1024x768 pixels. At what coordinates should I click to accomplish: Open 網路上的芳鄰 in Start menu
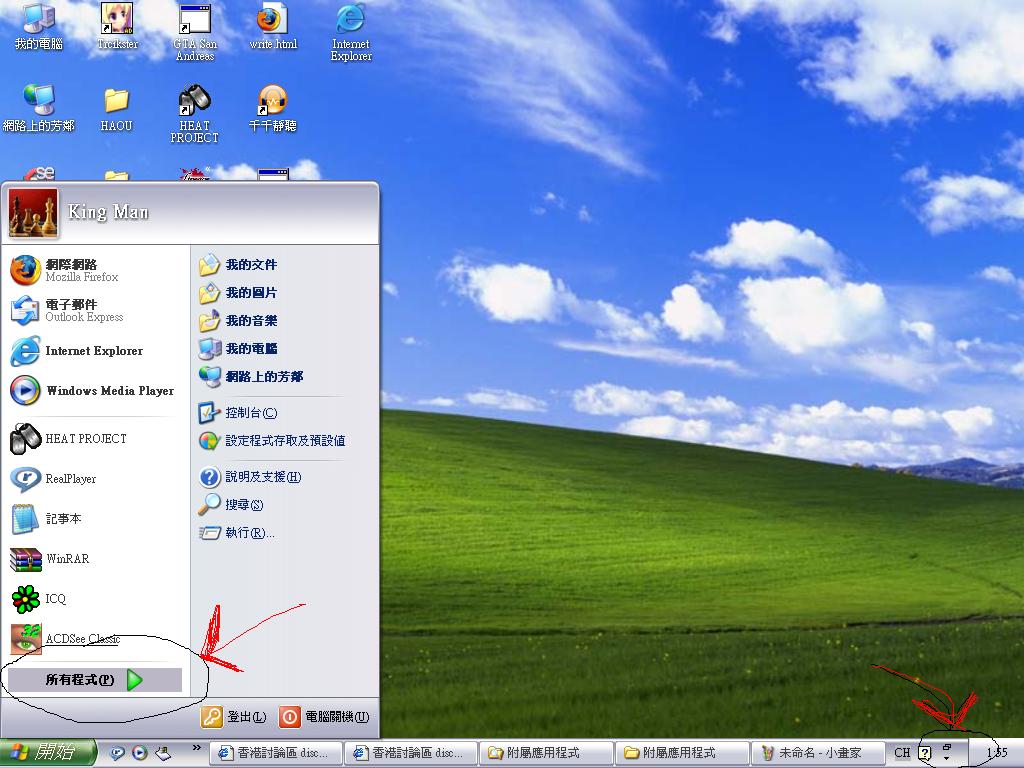coord(251,377)
